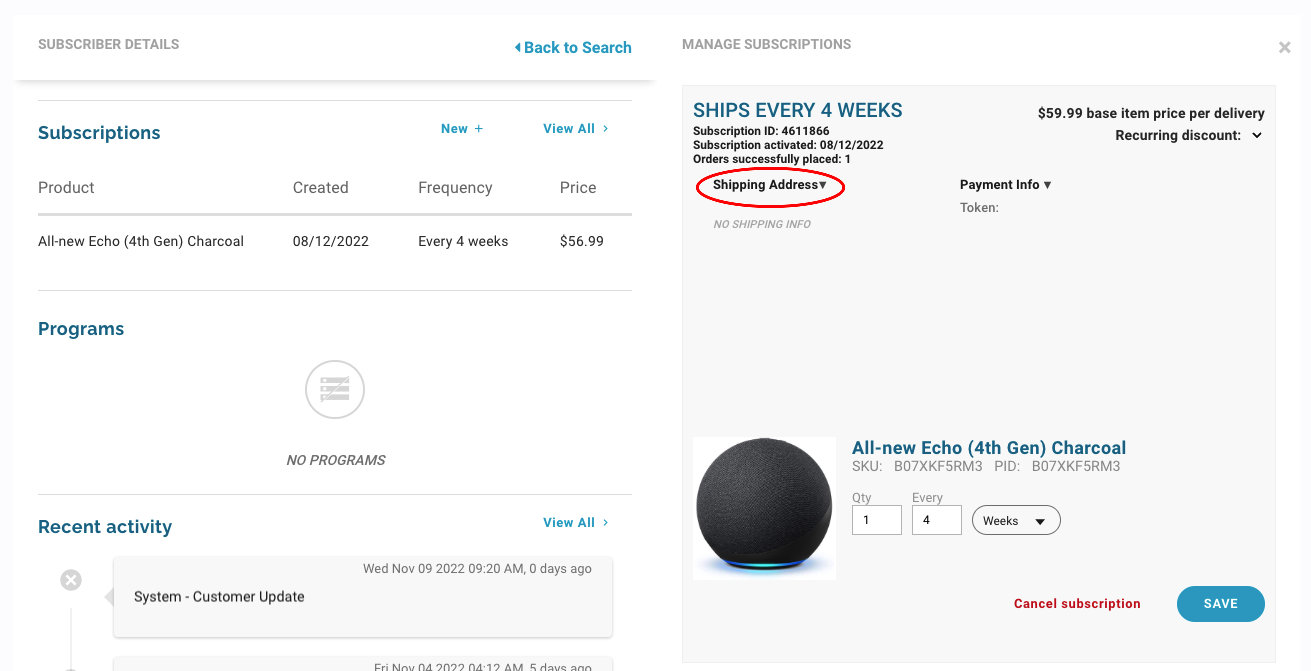Open the System - Customer Update activity card
The height and width of the screenshot is (671, 1311).
(x=362, y=597)
